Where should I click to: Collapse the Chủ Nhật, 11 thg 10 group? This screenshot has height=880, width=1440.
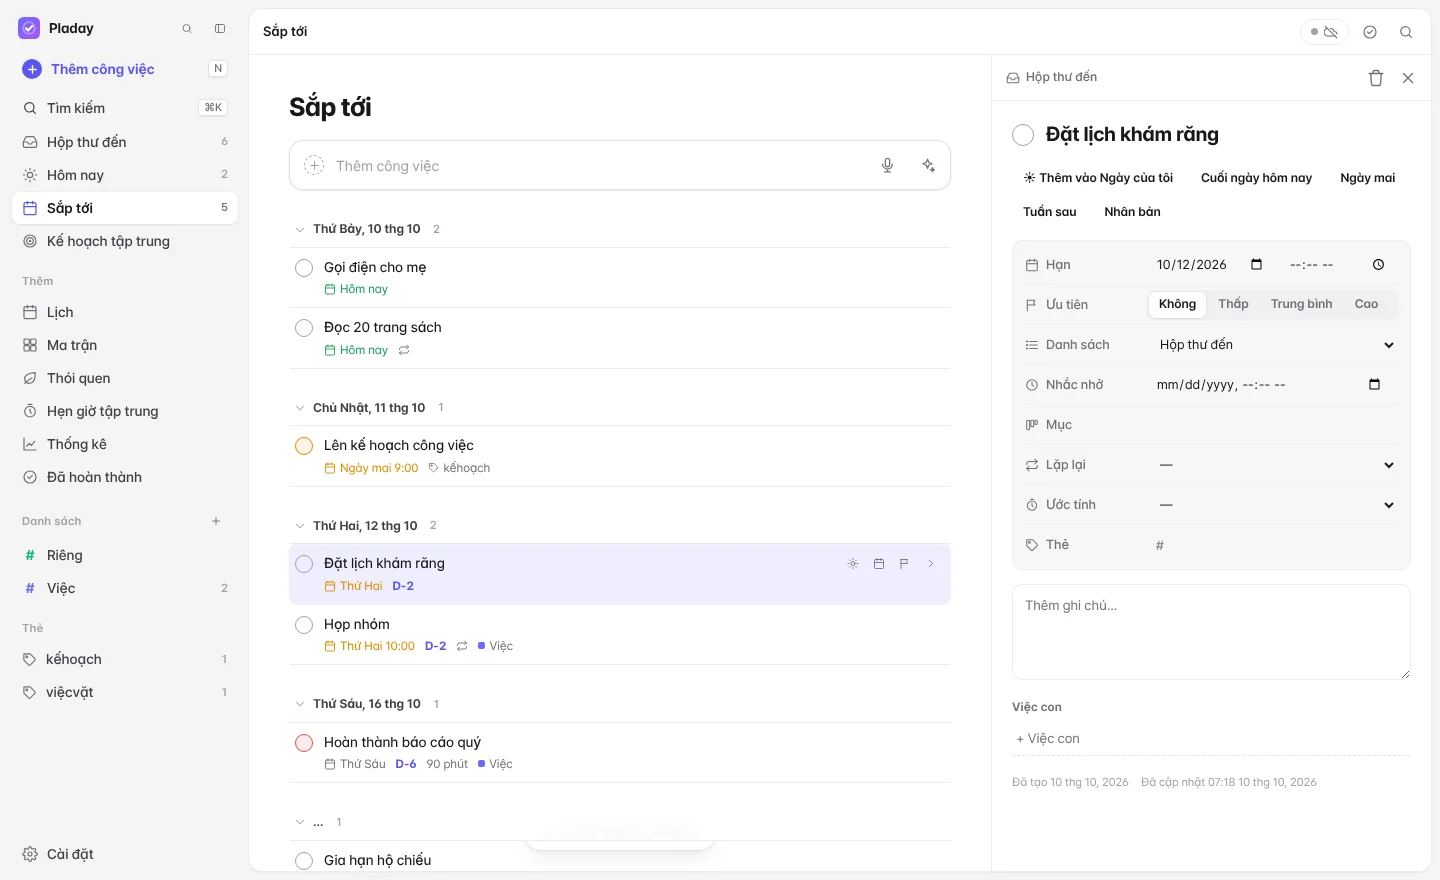click(x=299, y=408)
